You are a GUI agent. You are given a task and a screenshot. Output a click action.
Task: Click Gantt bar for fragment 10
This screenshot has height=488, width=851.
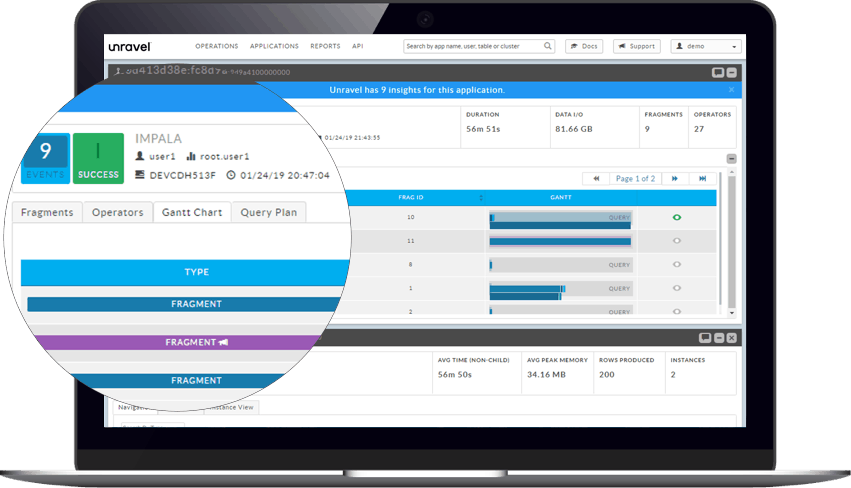tap(561, 221)
